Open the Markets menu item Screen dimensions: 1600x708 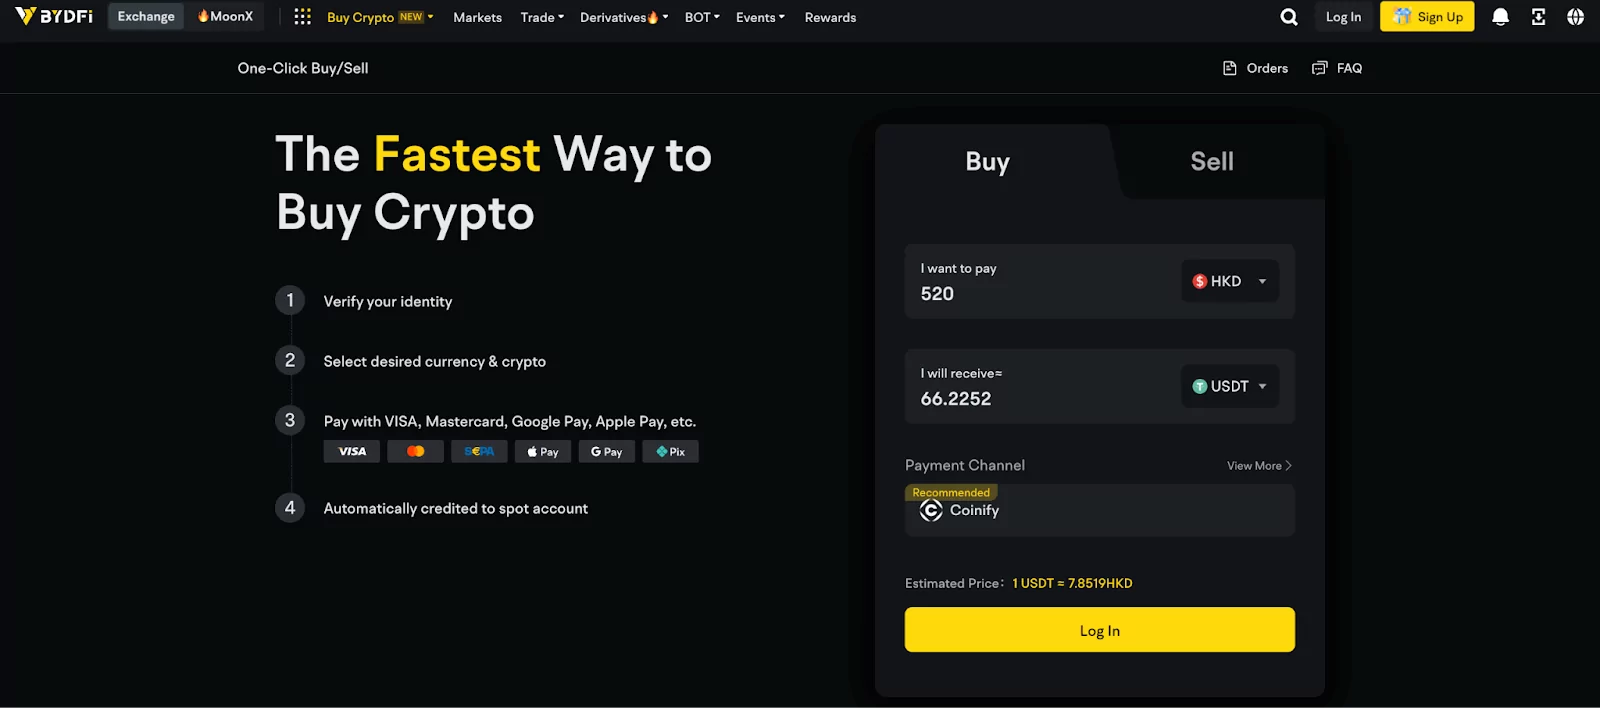pyautogui.click(x=477, y=17)
